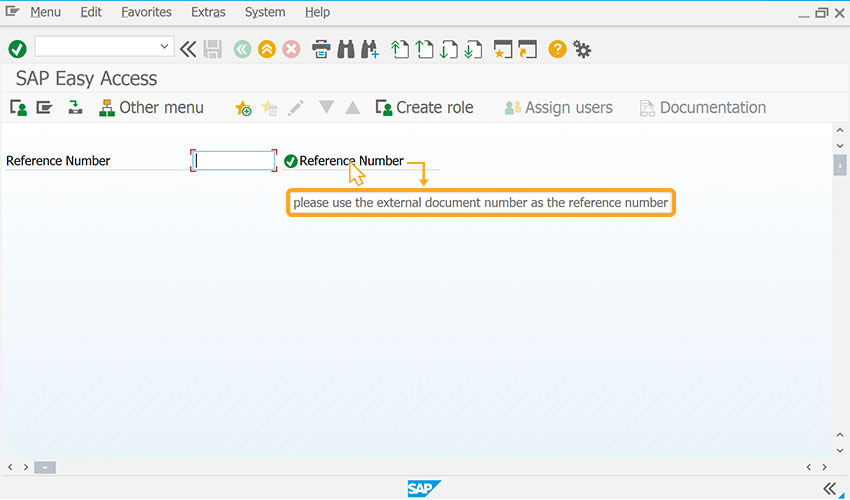The width and height of the screenshot is (850, 500).
Task: Open the Extras menu
Action: coord(208,12)
